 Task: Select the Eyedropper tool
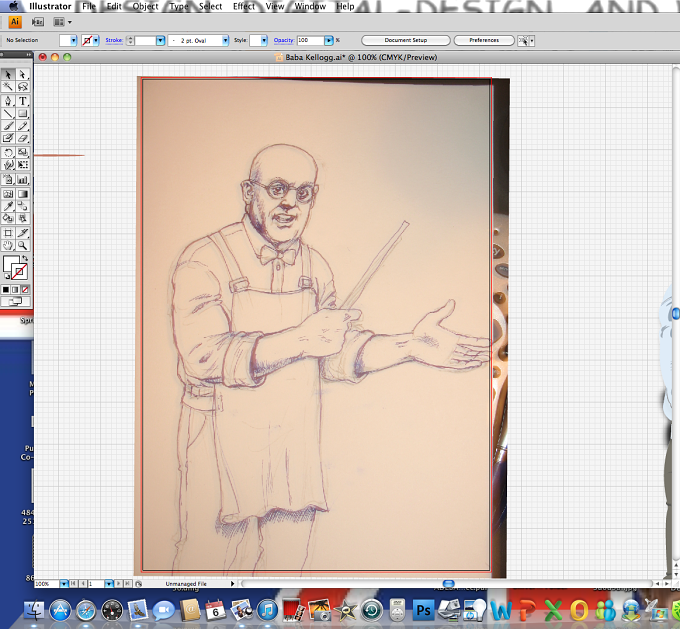(8, 206)
